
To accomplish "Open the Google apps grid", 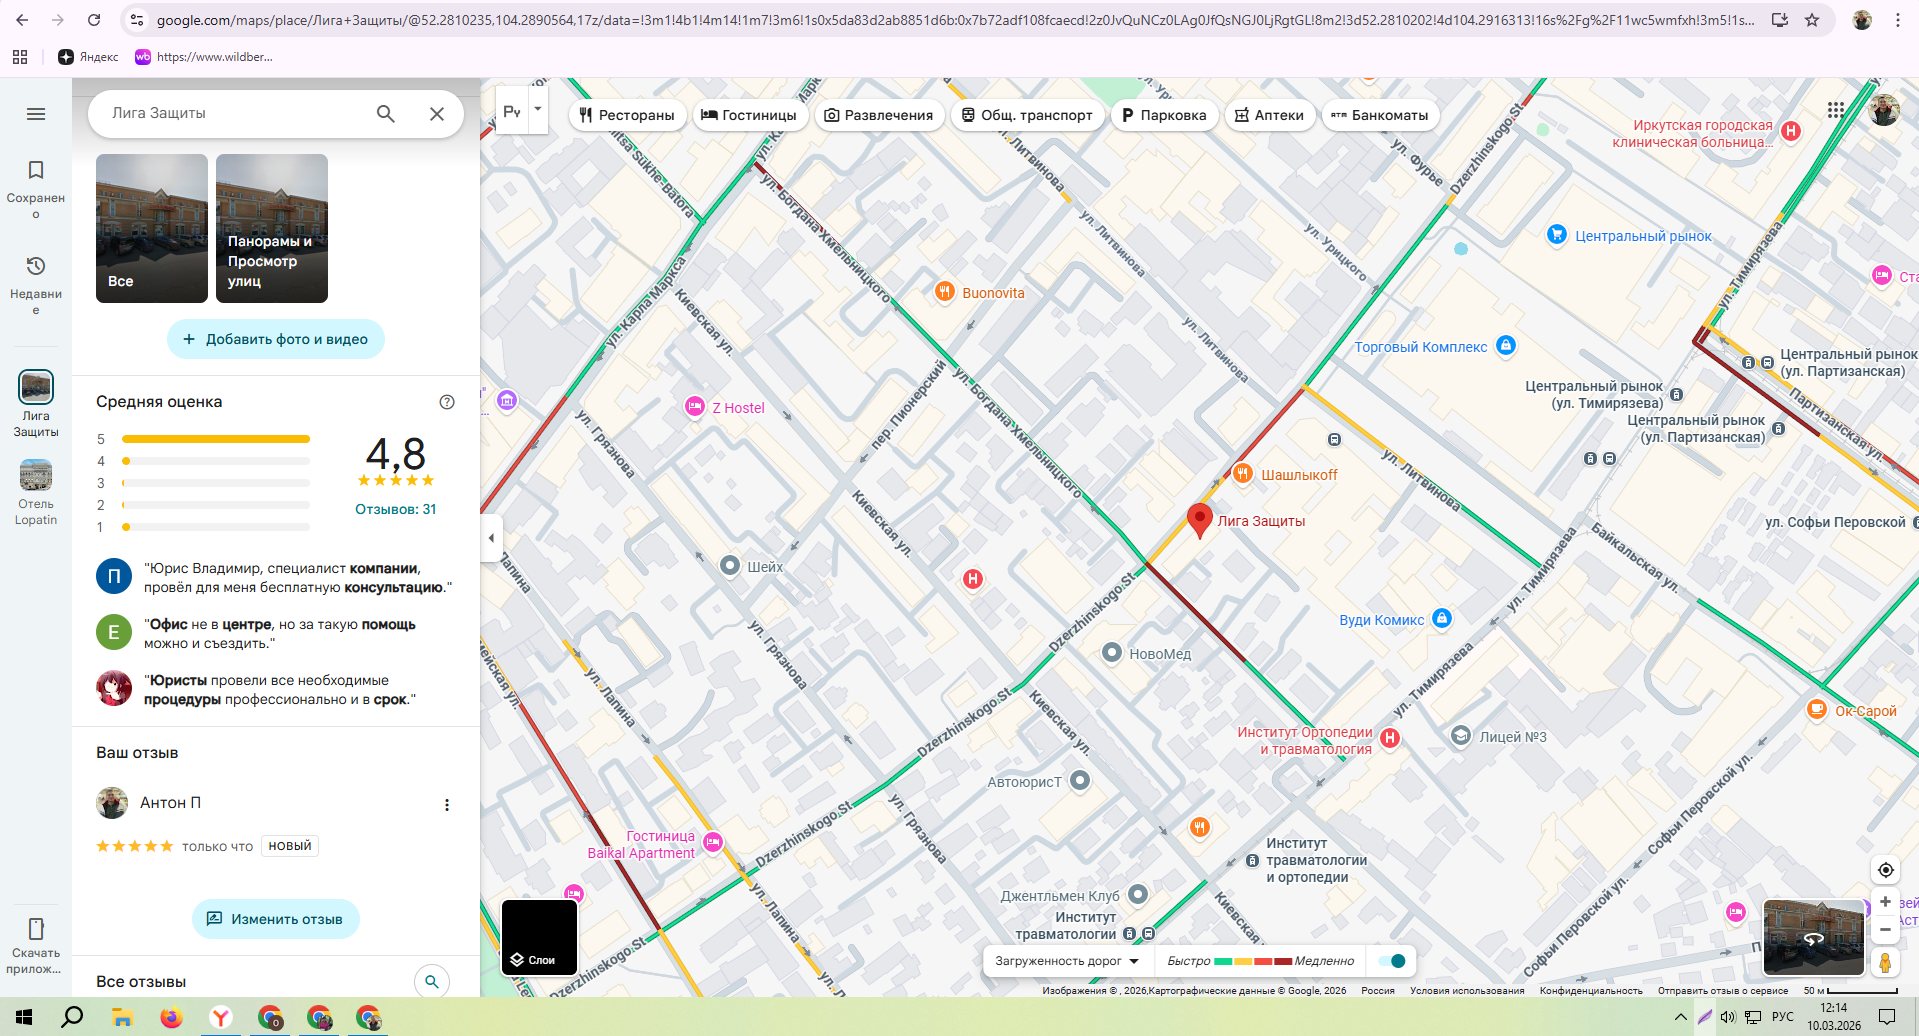I will pos(1836,110).
